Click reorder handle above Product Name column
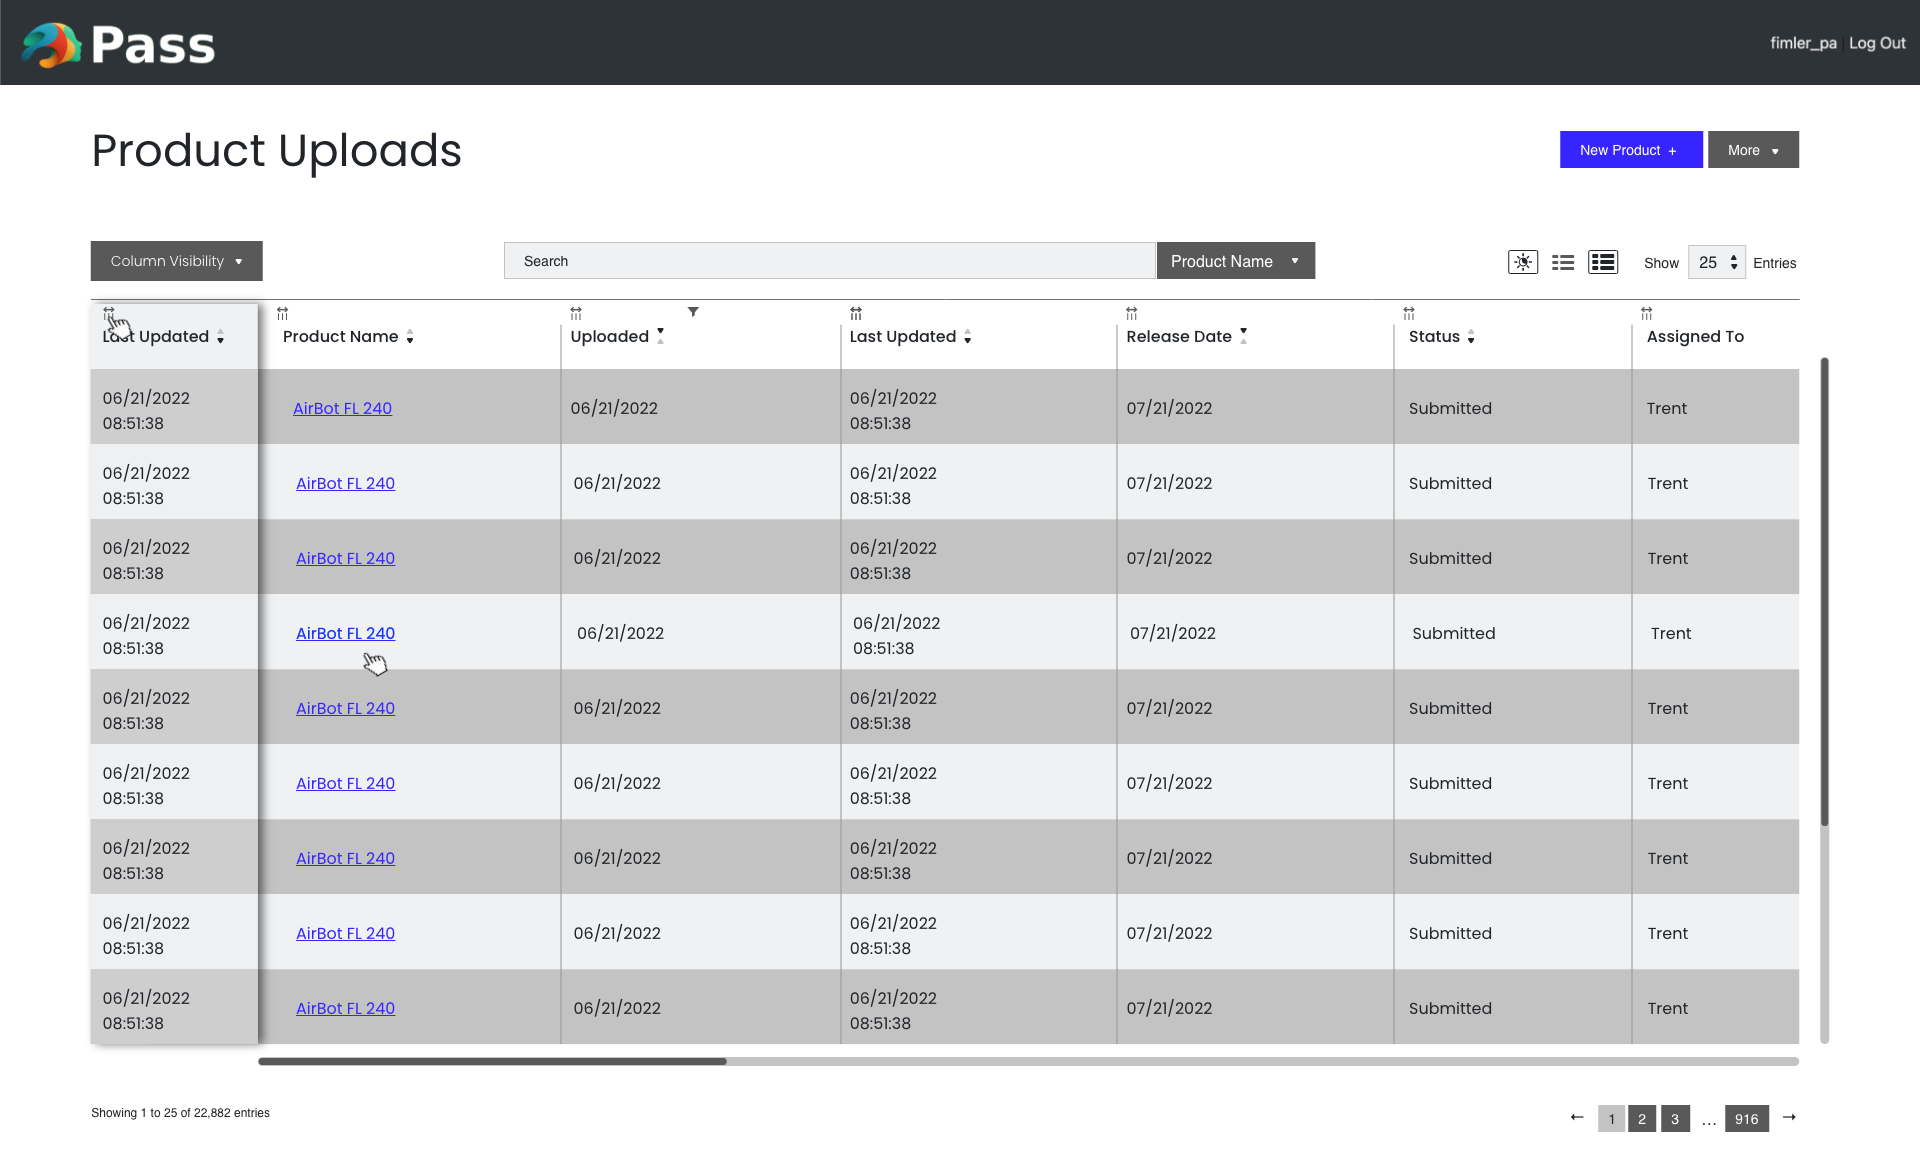This screenshot has height=1159, width=1920. click(x=283, y=314)
